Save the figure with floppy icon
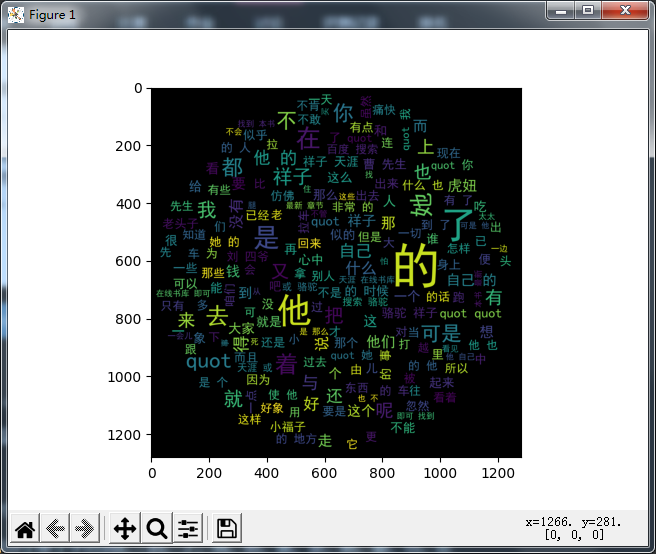656x554 pixels. tap(227, 528)
